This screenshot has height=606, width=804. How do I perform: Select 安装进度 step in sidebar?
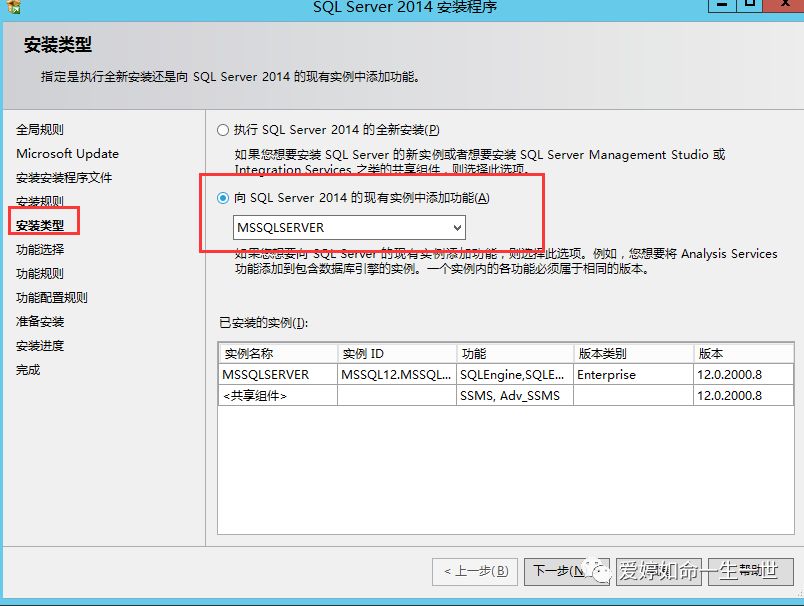point(40,346)
